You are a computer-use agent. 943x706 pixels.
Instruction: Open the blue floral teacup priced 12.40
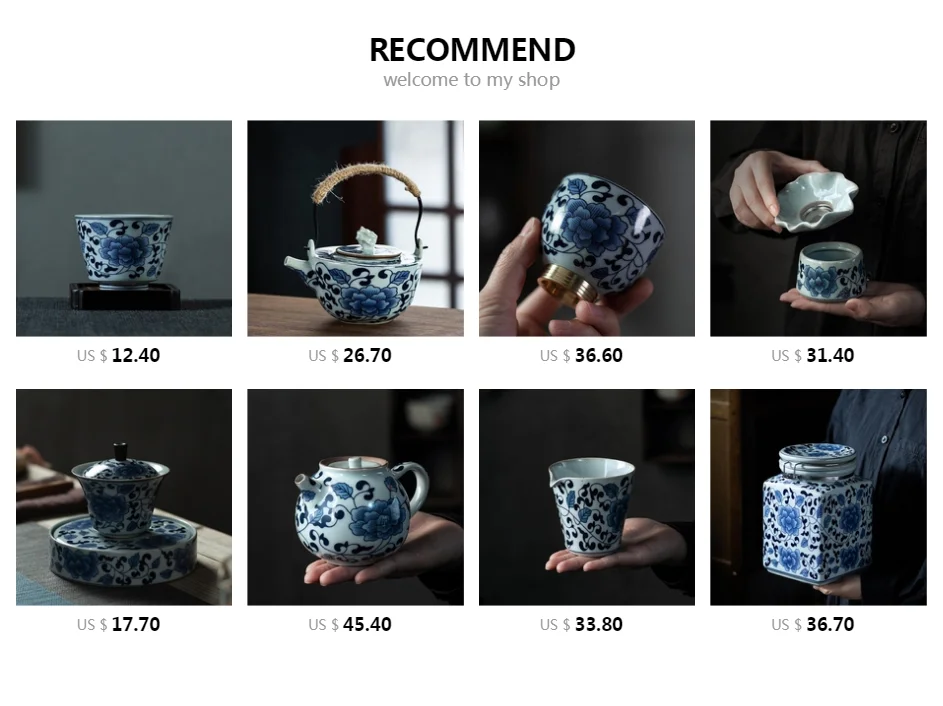pos(124,229)
